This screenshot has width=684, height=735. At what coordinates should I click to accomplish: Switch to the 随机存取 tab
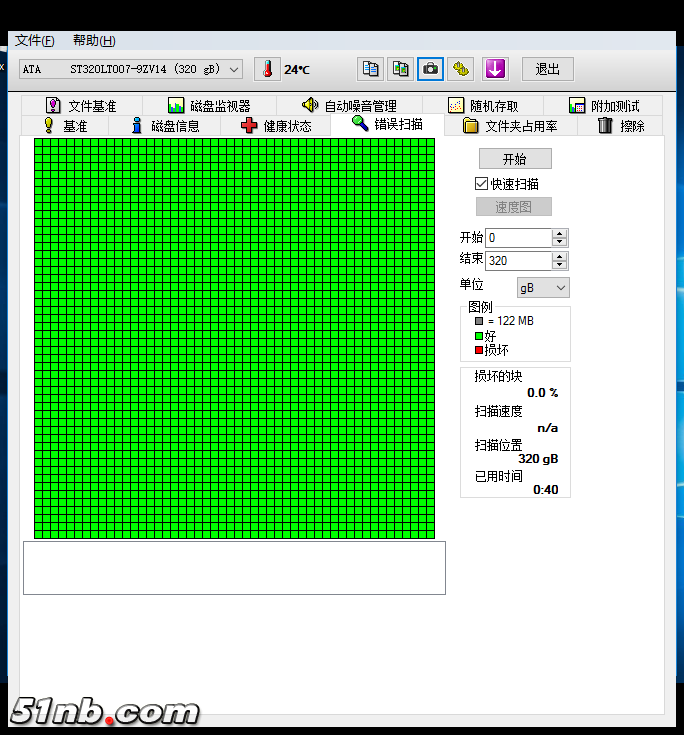(483, 106)
